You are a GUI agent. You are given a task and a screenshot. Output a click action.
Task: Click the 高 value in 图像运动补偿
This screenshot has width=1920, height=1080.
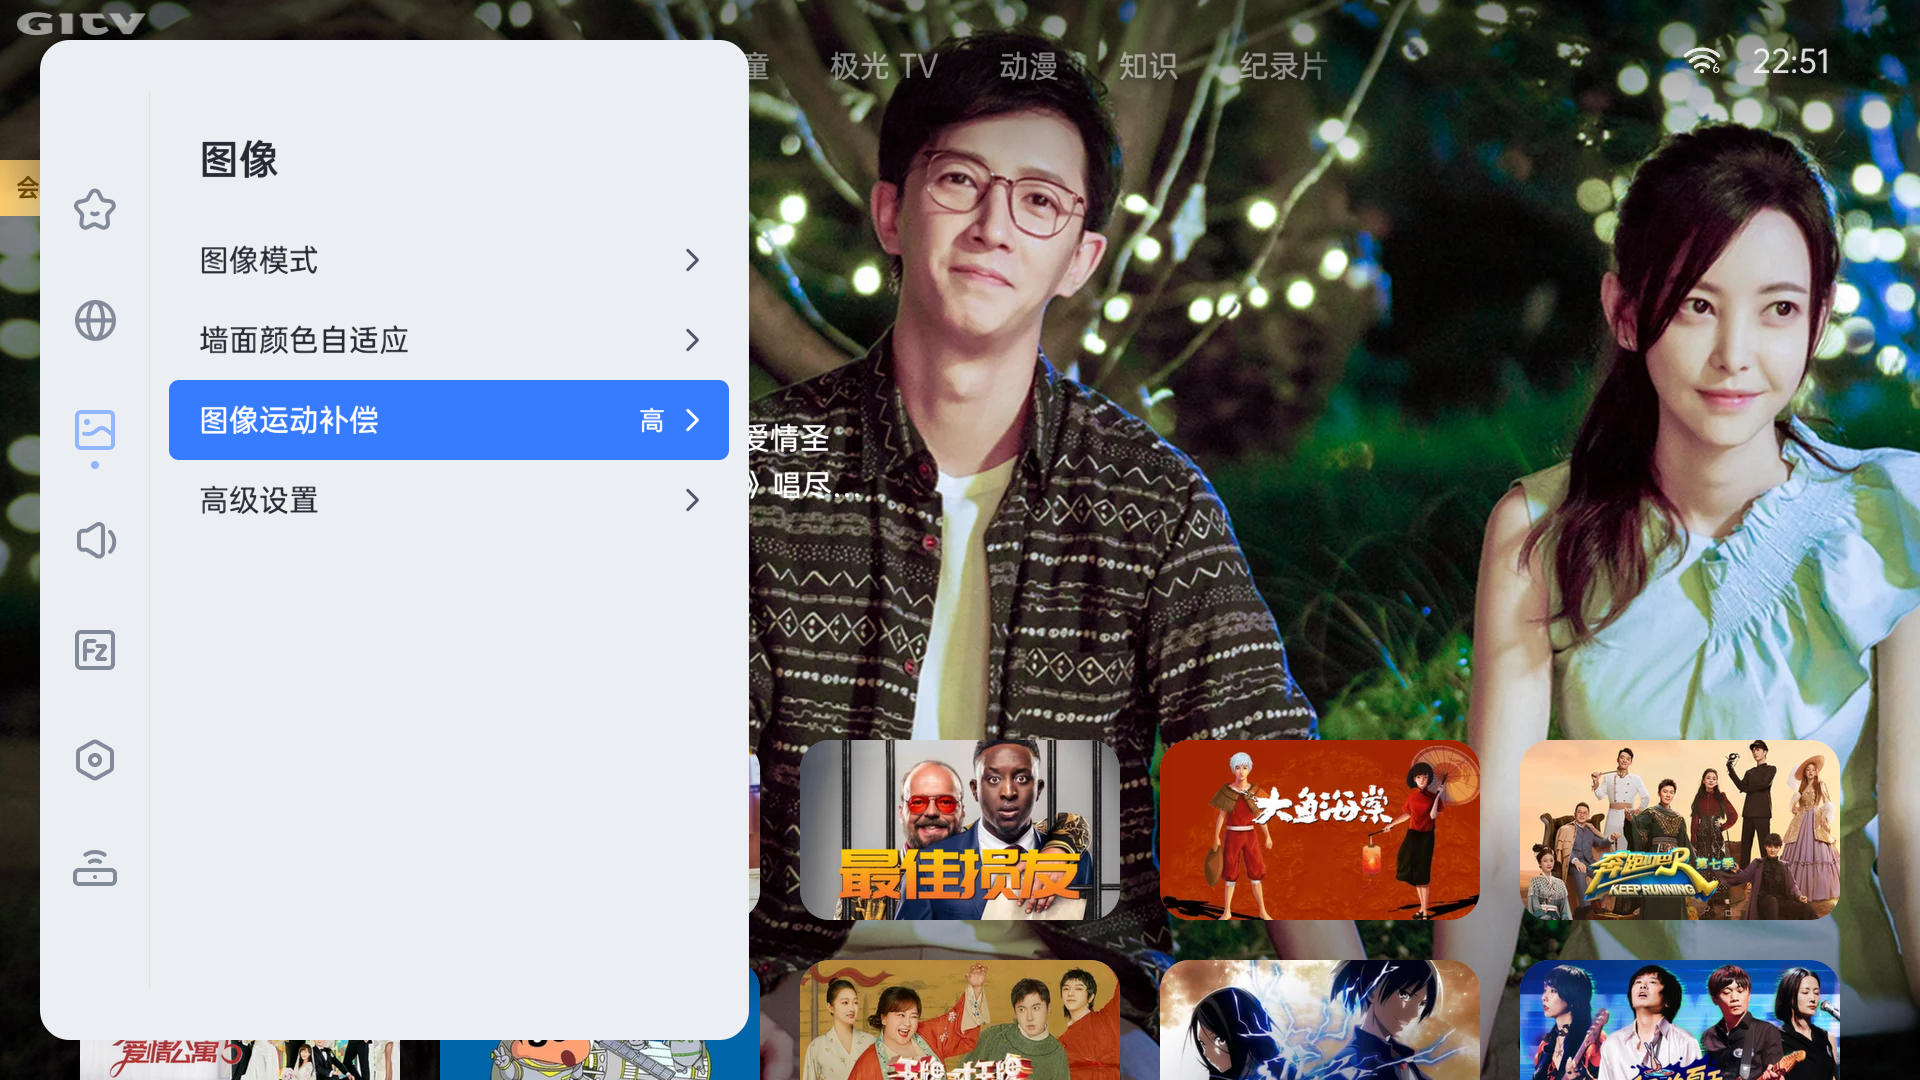pyautogui.click(x=652, y=421)
